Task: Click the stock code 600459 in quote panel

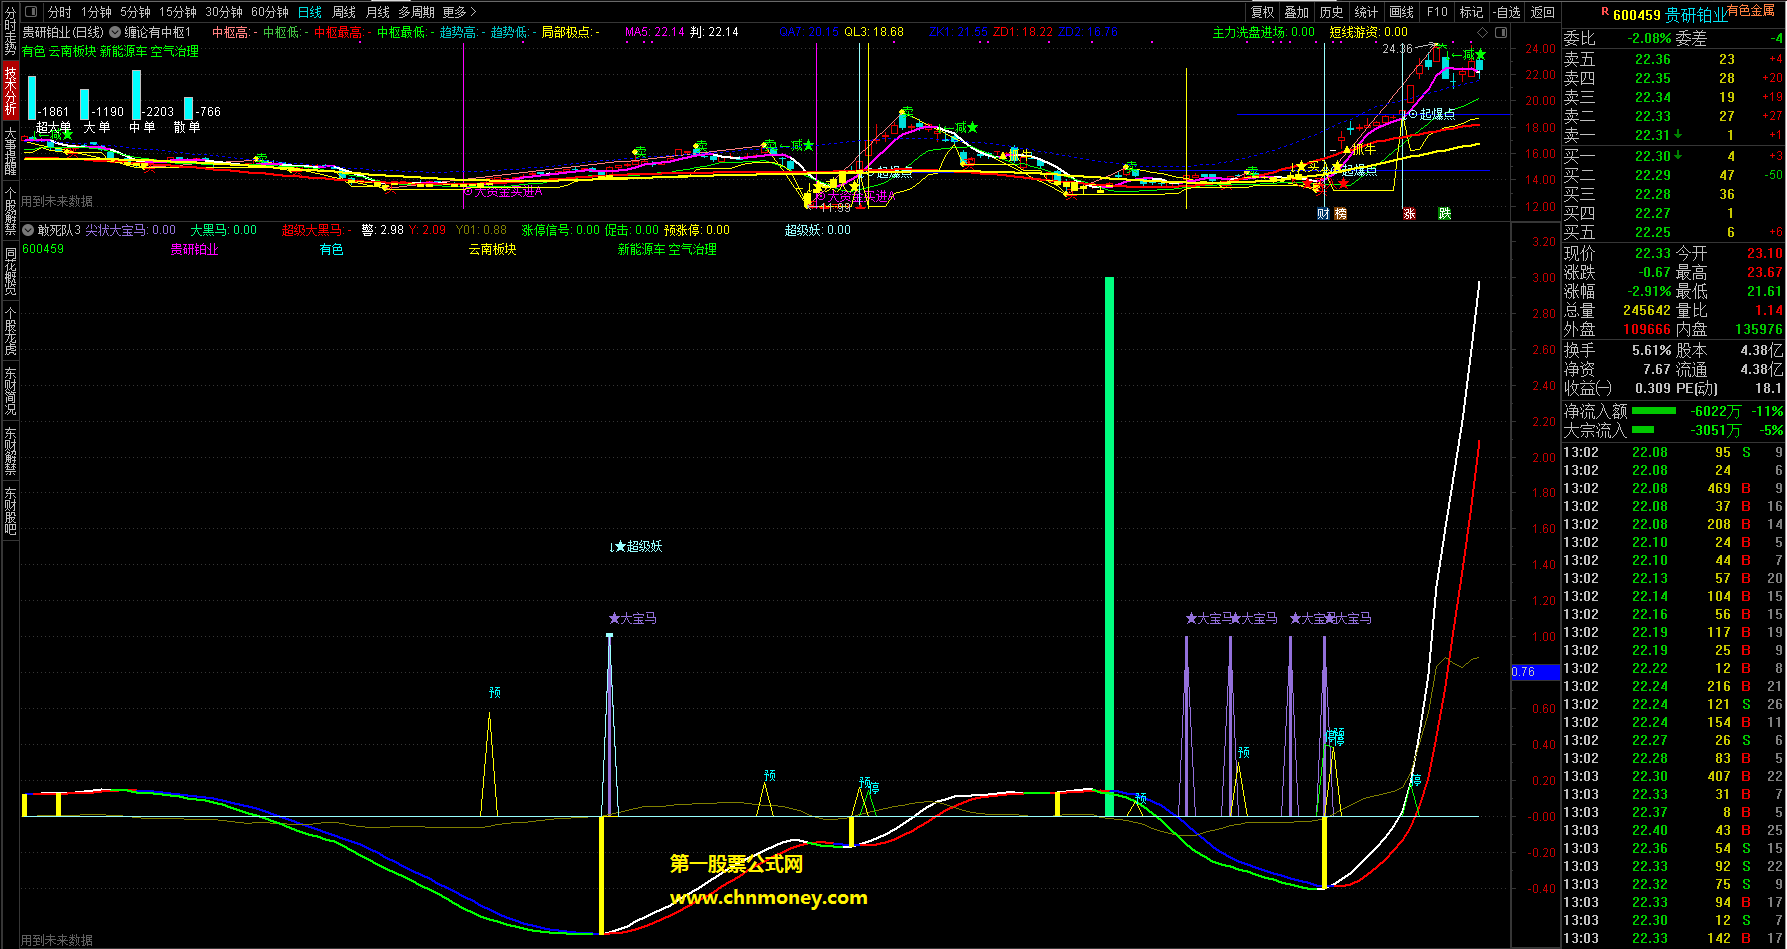Action: point(1636,15)
